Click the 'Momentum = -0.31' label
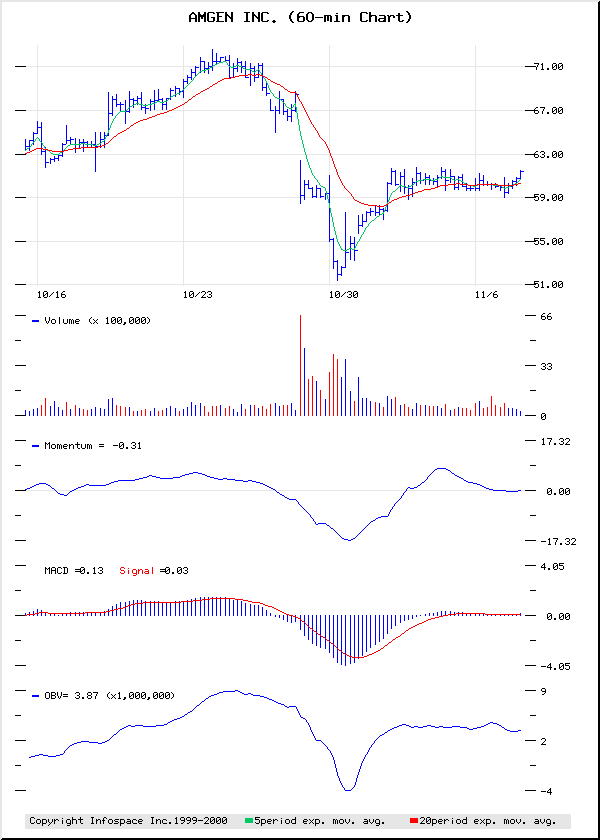600x840 pixels. coord(93,446)
